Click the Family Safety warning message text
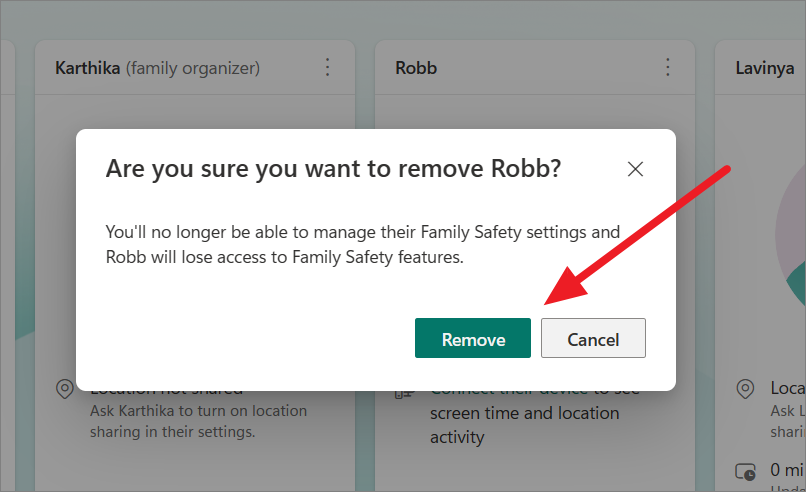The height and width of the screenshot is (492, 806). click(362, 245)
